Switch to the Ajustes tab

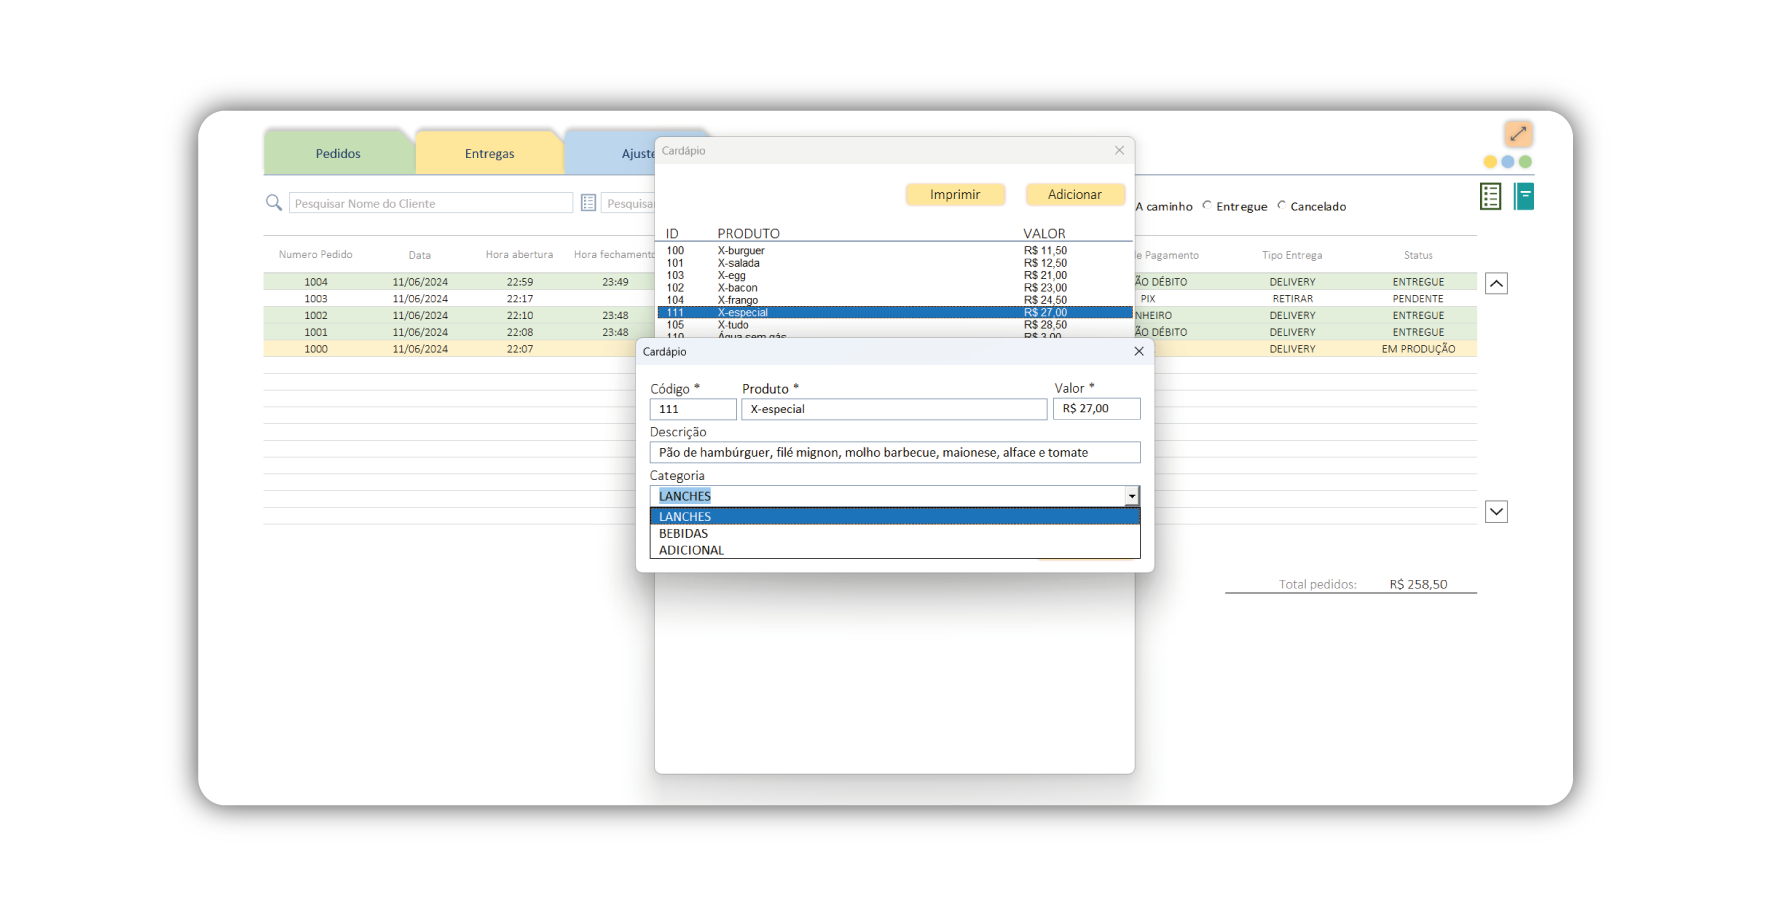click(612, 153)
